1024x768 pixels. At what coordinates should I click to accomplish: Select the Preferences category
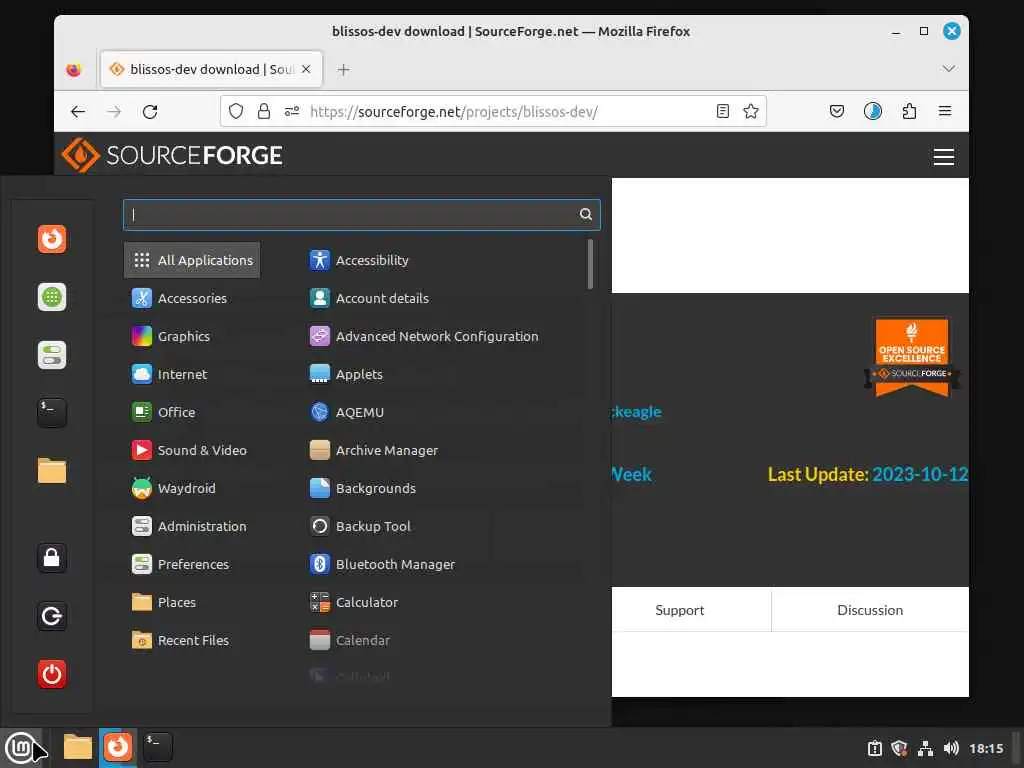(x=192, y=564)
